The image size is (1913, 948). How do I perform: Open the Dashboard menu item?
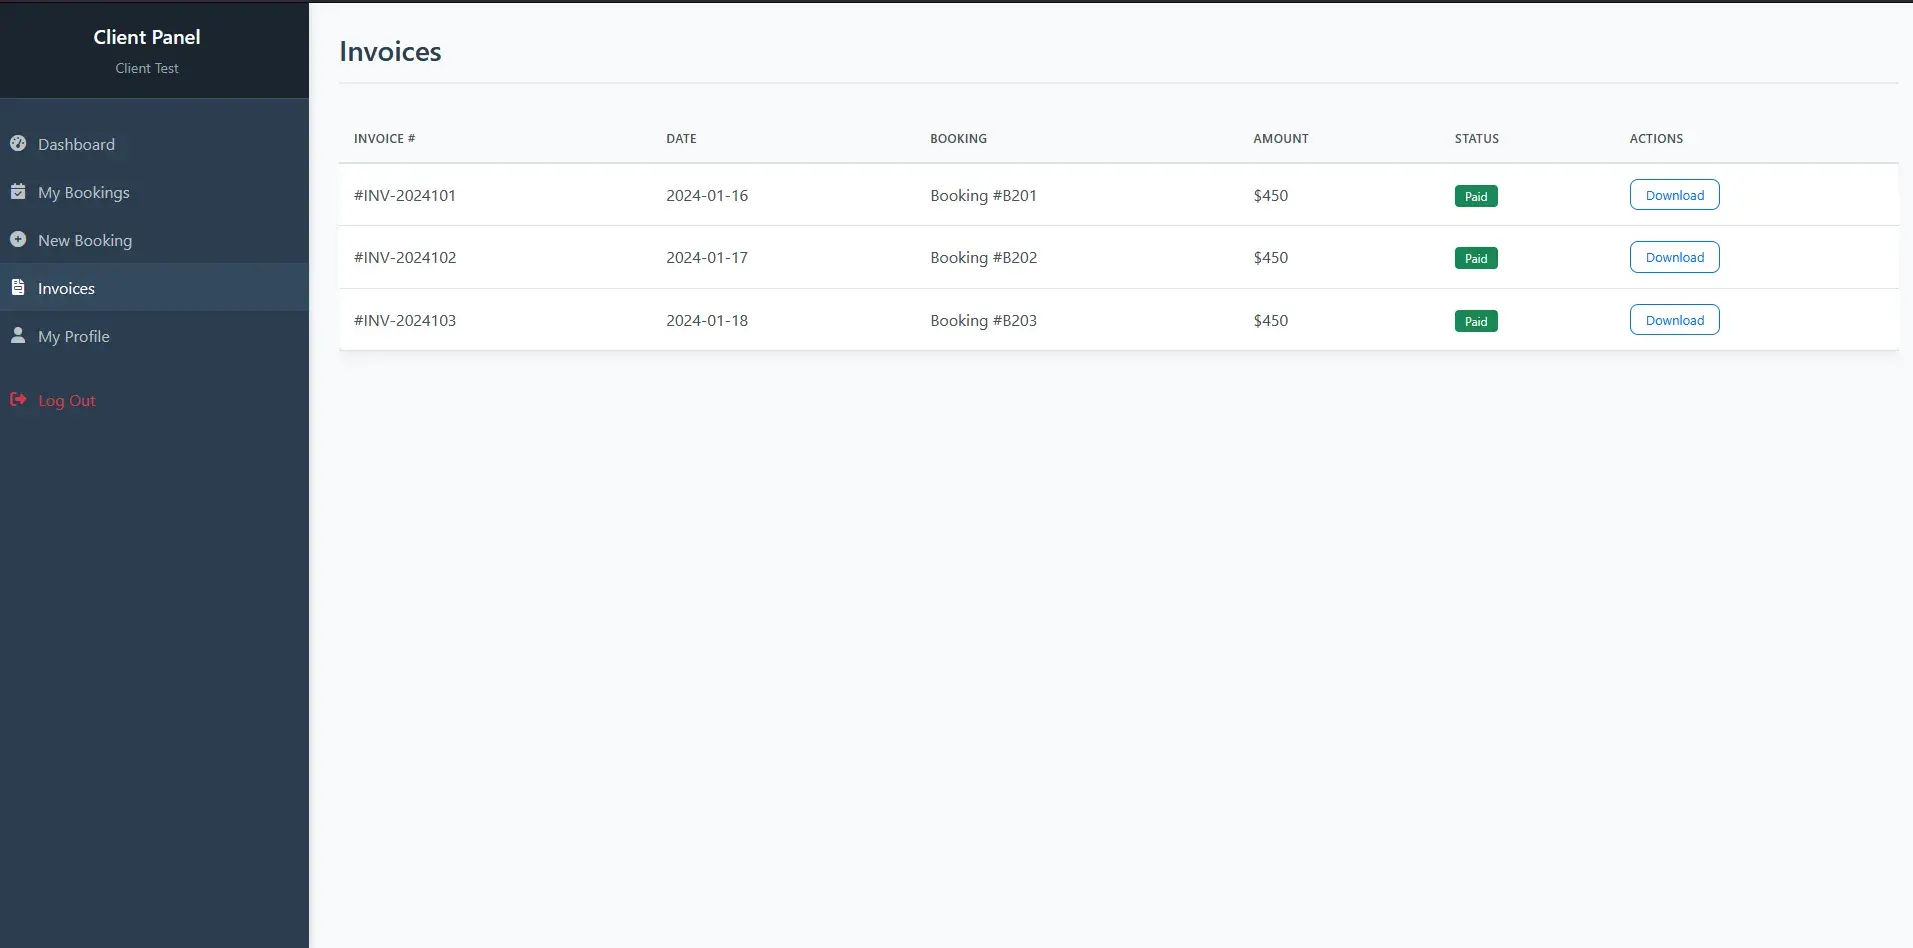[x=76, y=144]
